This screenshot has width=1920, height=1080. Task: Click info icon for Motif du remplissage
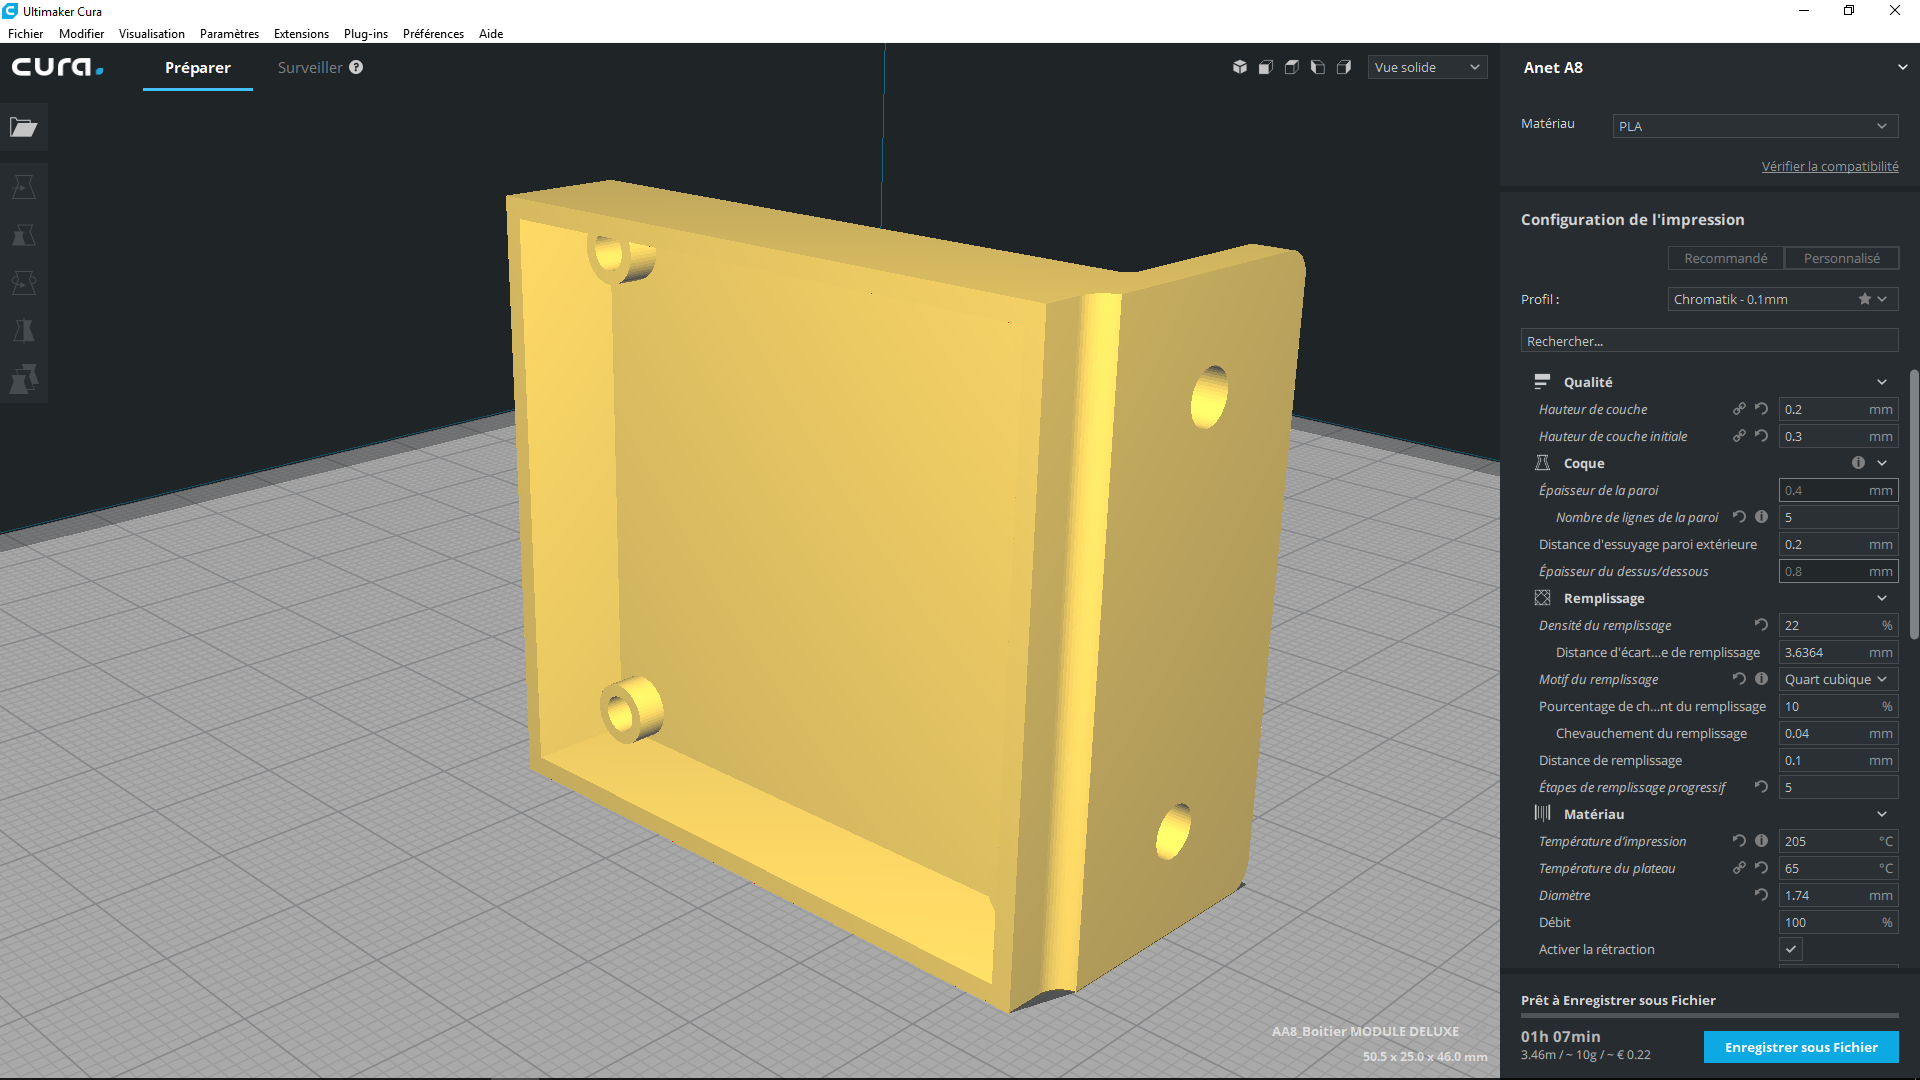click(1761, 679)
